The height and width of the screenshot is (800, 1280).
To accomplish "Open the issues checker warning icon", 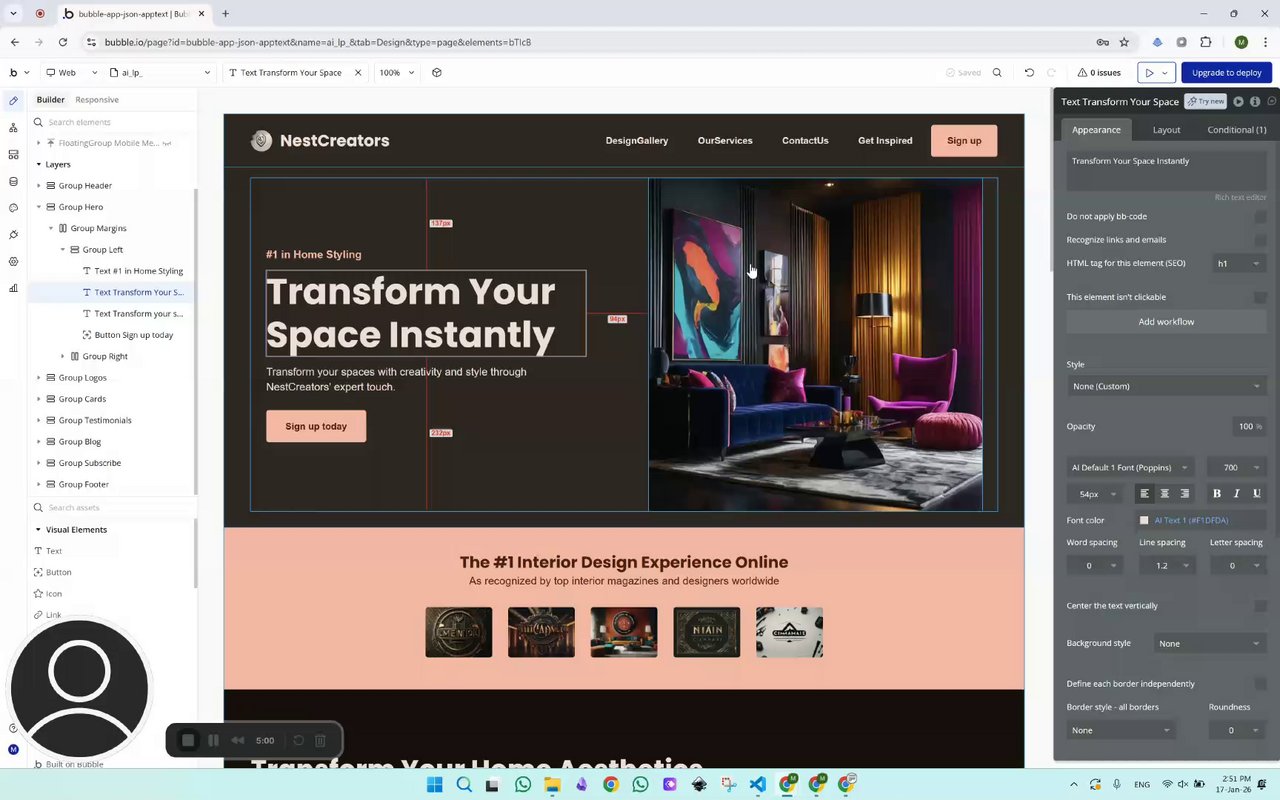I will pyautogui.click(x=1082, y=72).
